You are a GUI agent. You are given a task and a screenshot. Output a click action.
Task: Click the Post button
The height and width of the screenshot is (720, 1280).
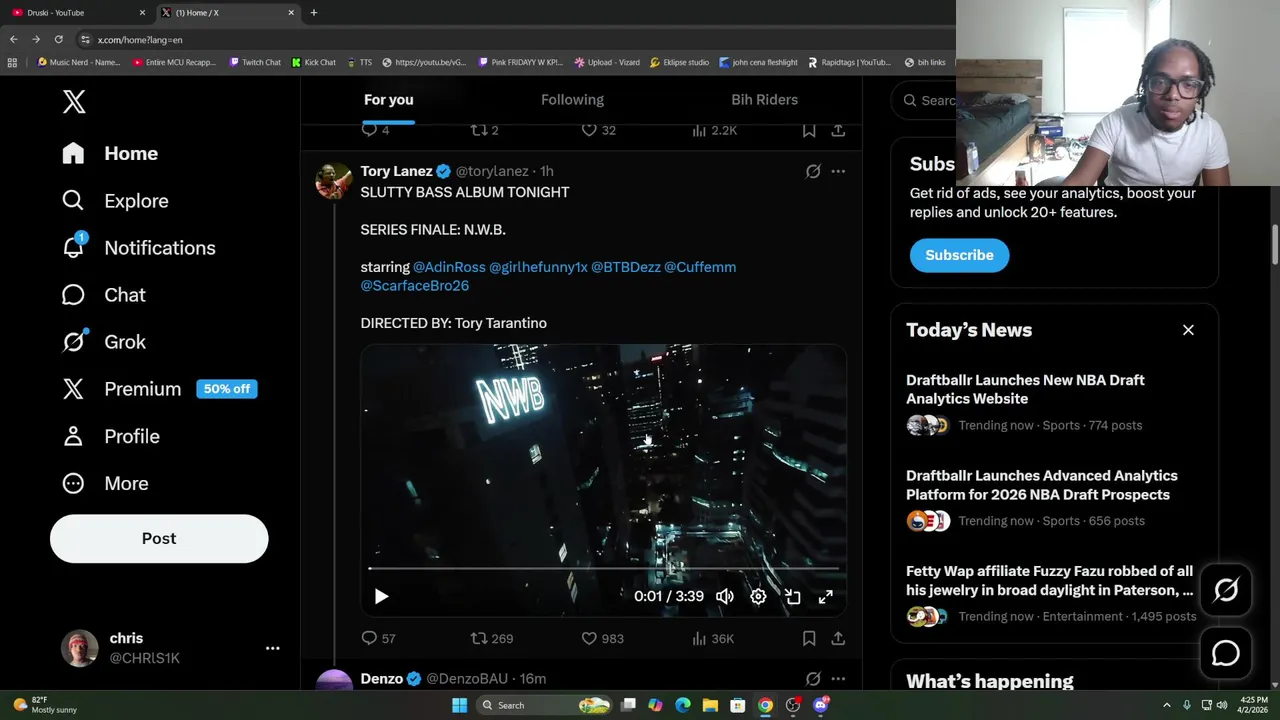click(x=159, y=538)
